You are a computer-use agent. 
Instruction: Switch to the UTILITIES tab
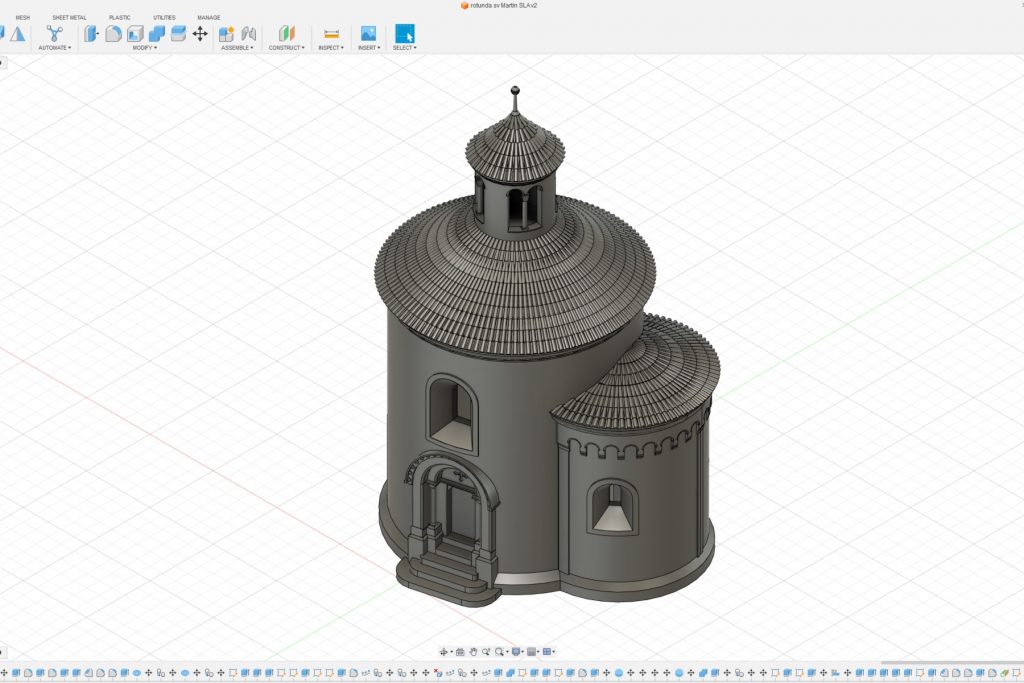tap(164, 18)
